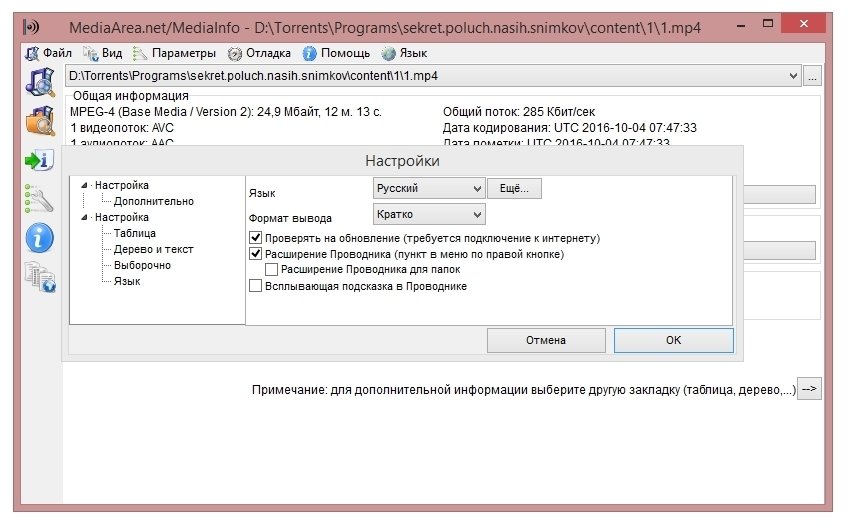The height and width of the screenshot is (531, 850).
Task: Enable Explorer tooltip (Всплывающая подсказка) checkbox
Action: coord(256,286)
